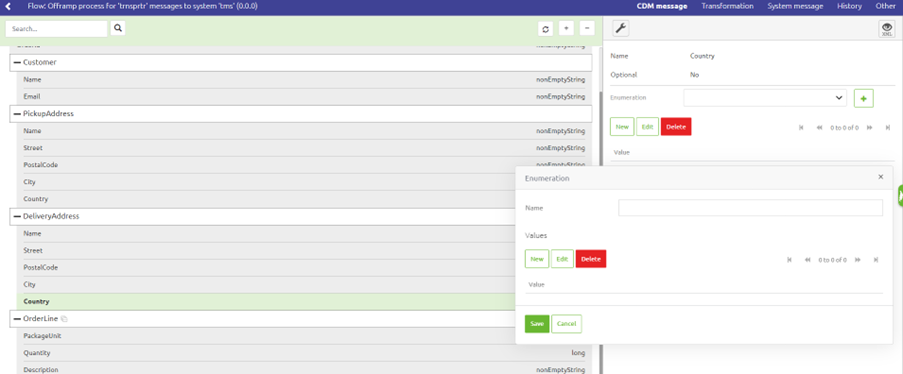Image resolution: width=903 pixels, height=374 pixels.
Task: Select the Description row
Action: 304,369
